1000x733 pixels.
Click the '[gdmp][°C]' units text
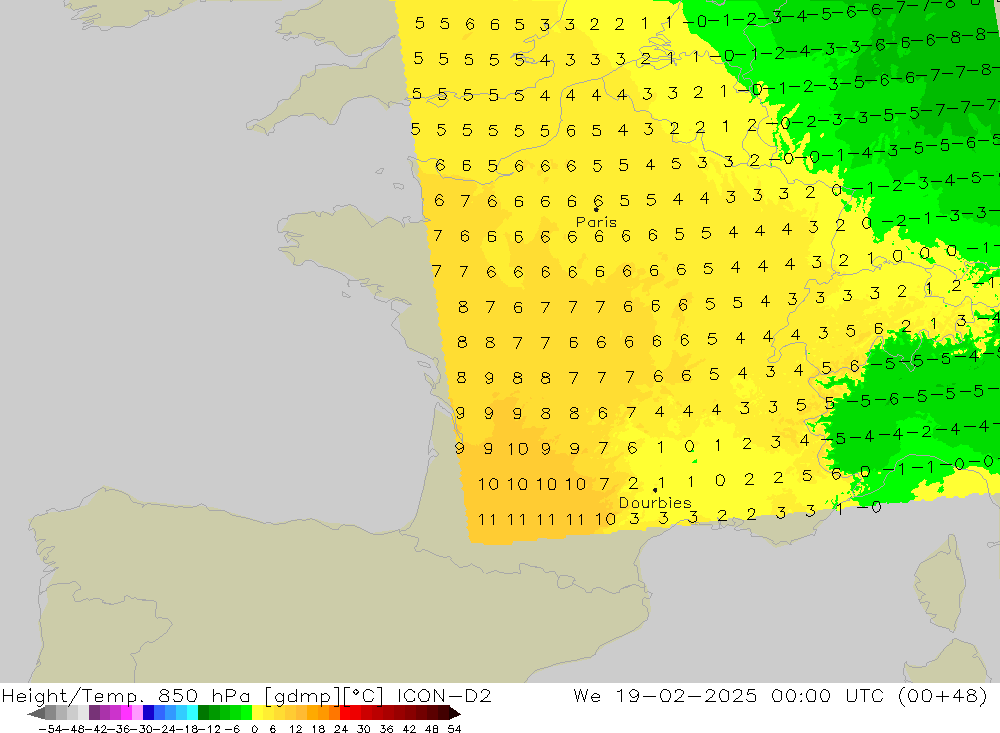[324, 695]
